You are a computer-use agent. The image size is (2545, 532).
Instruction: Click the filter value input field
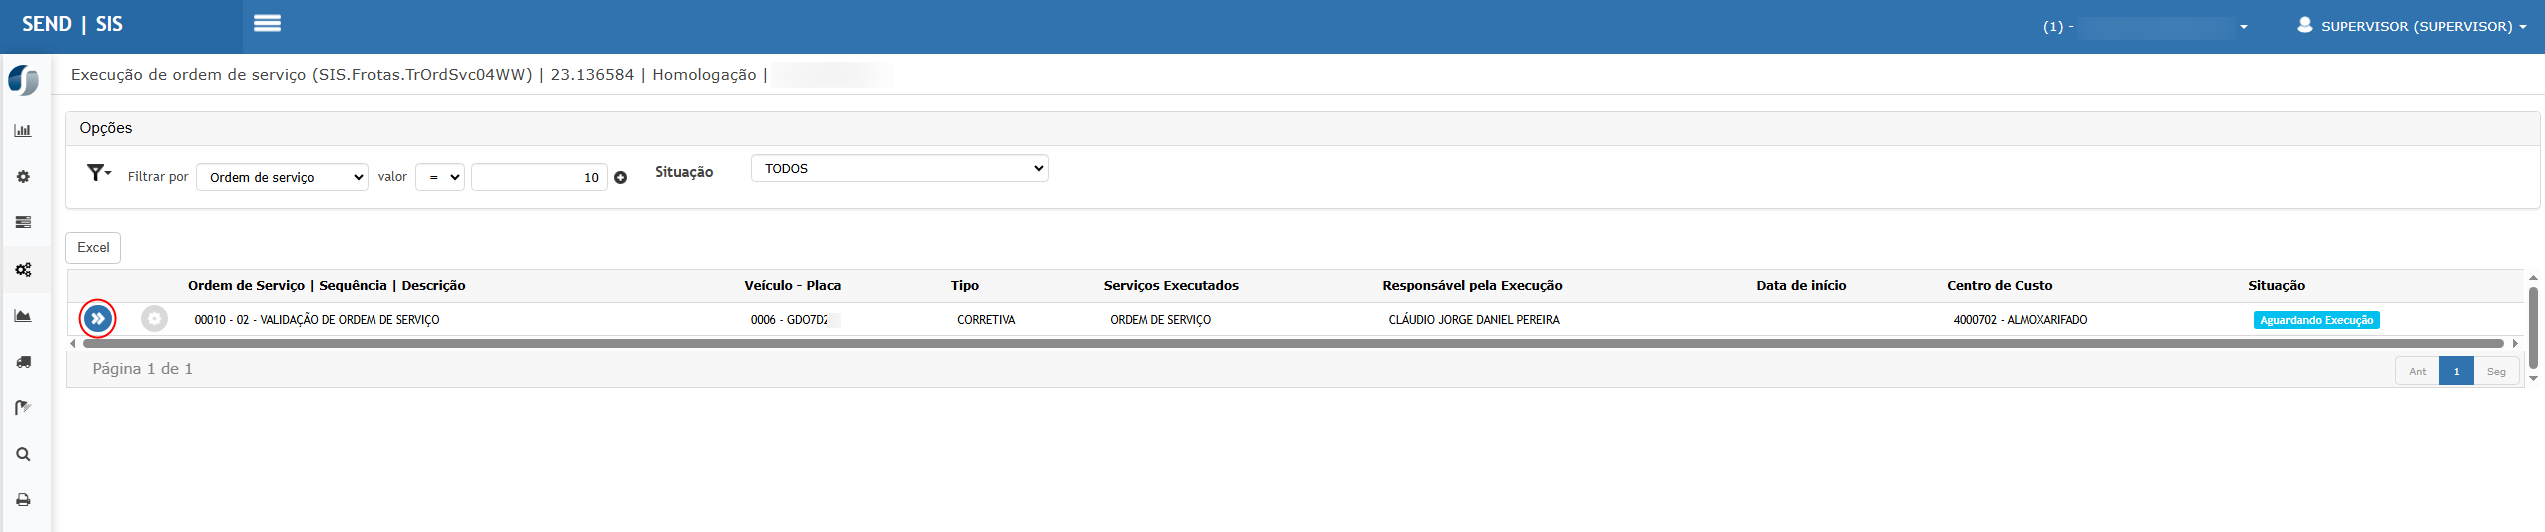tap(539, 177)
